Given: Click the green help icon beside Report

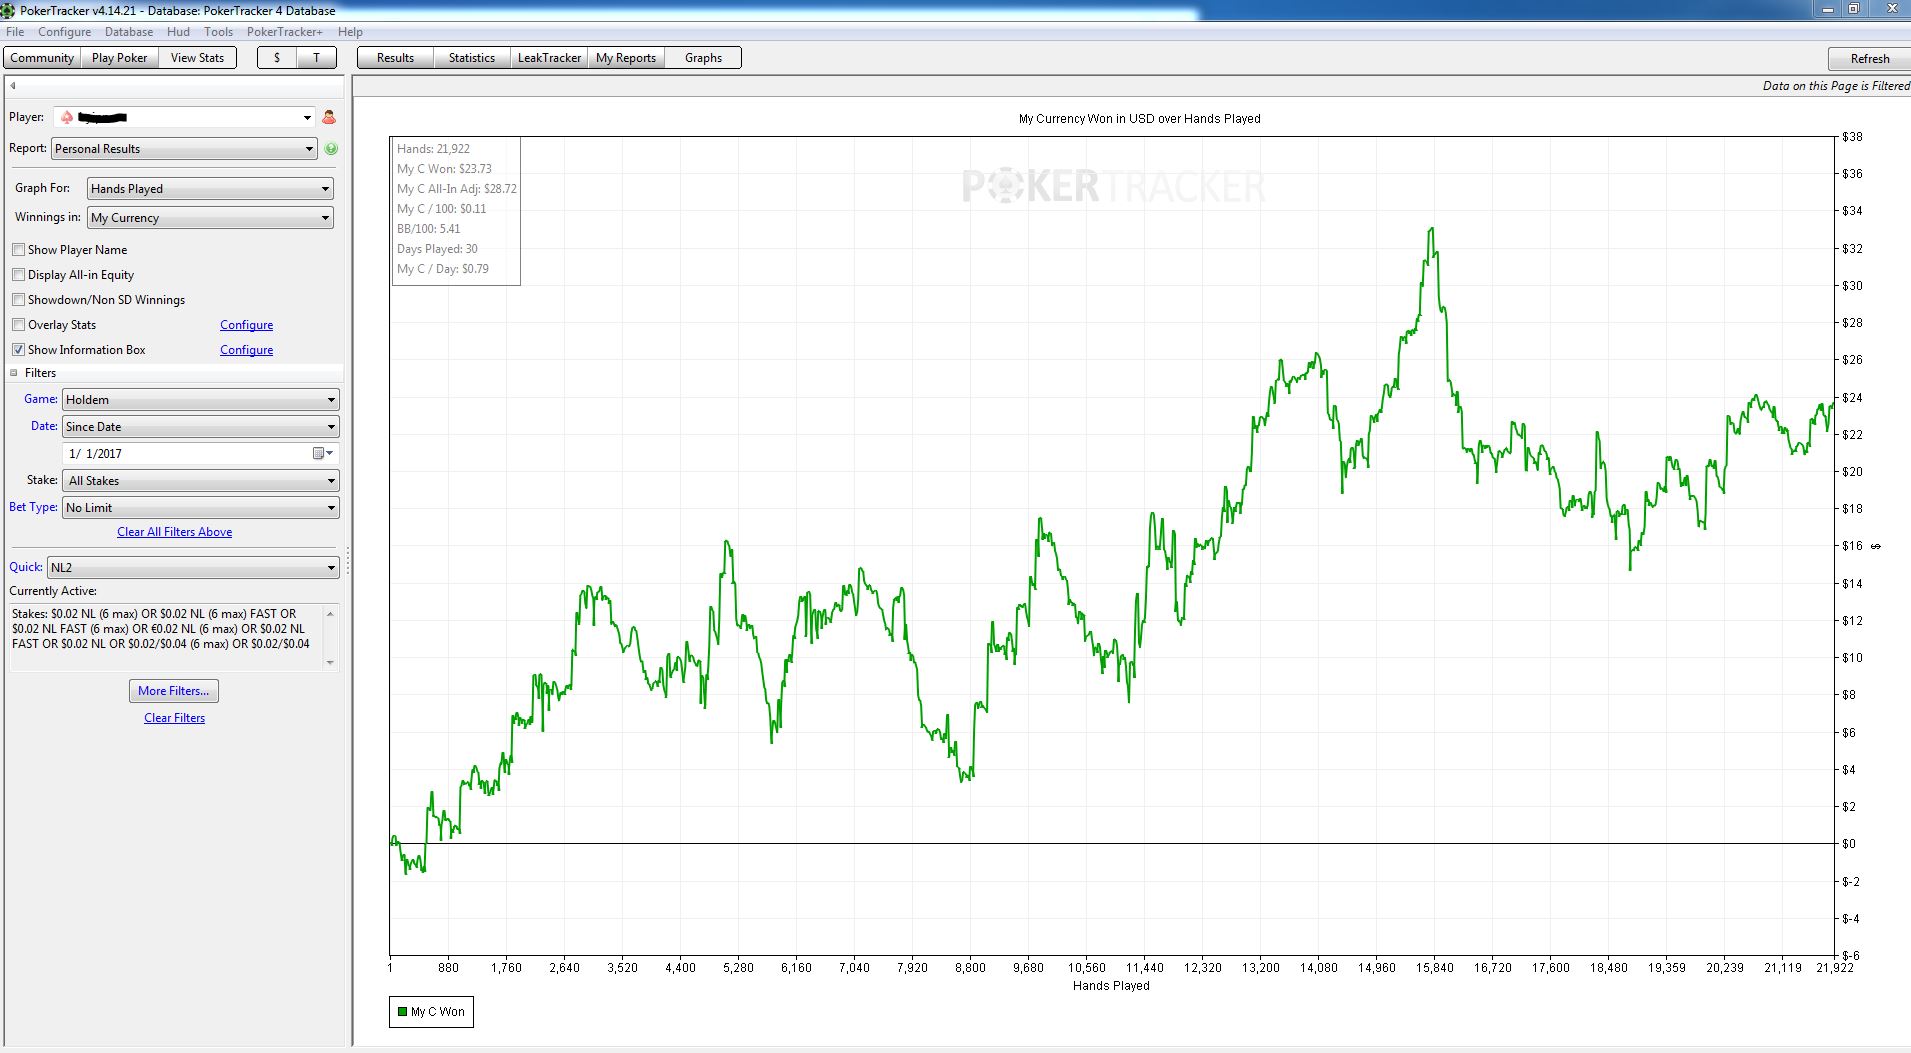Looking at the screenshot, I should point(331,148).
